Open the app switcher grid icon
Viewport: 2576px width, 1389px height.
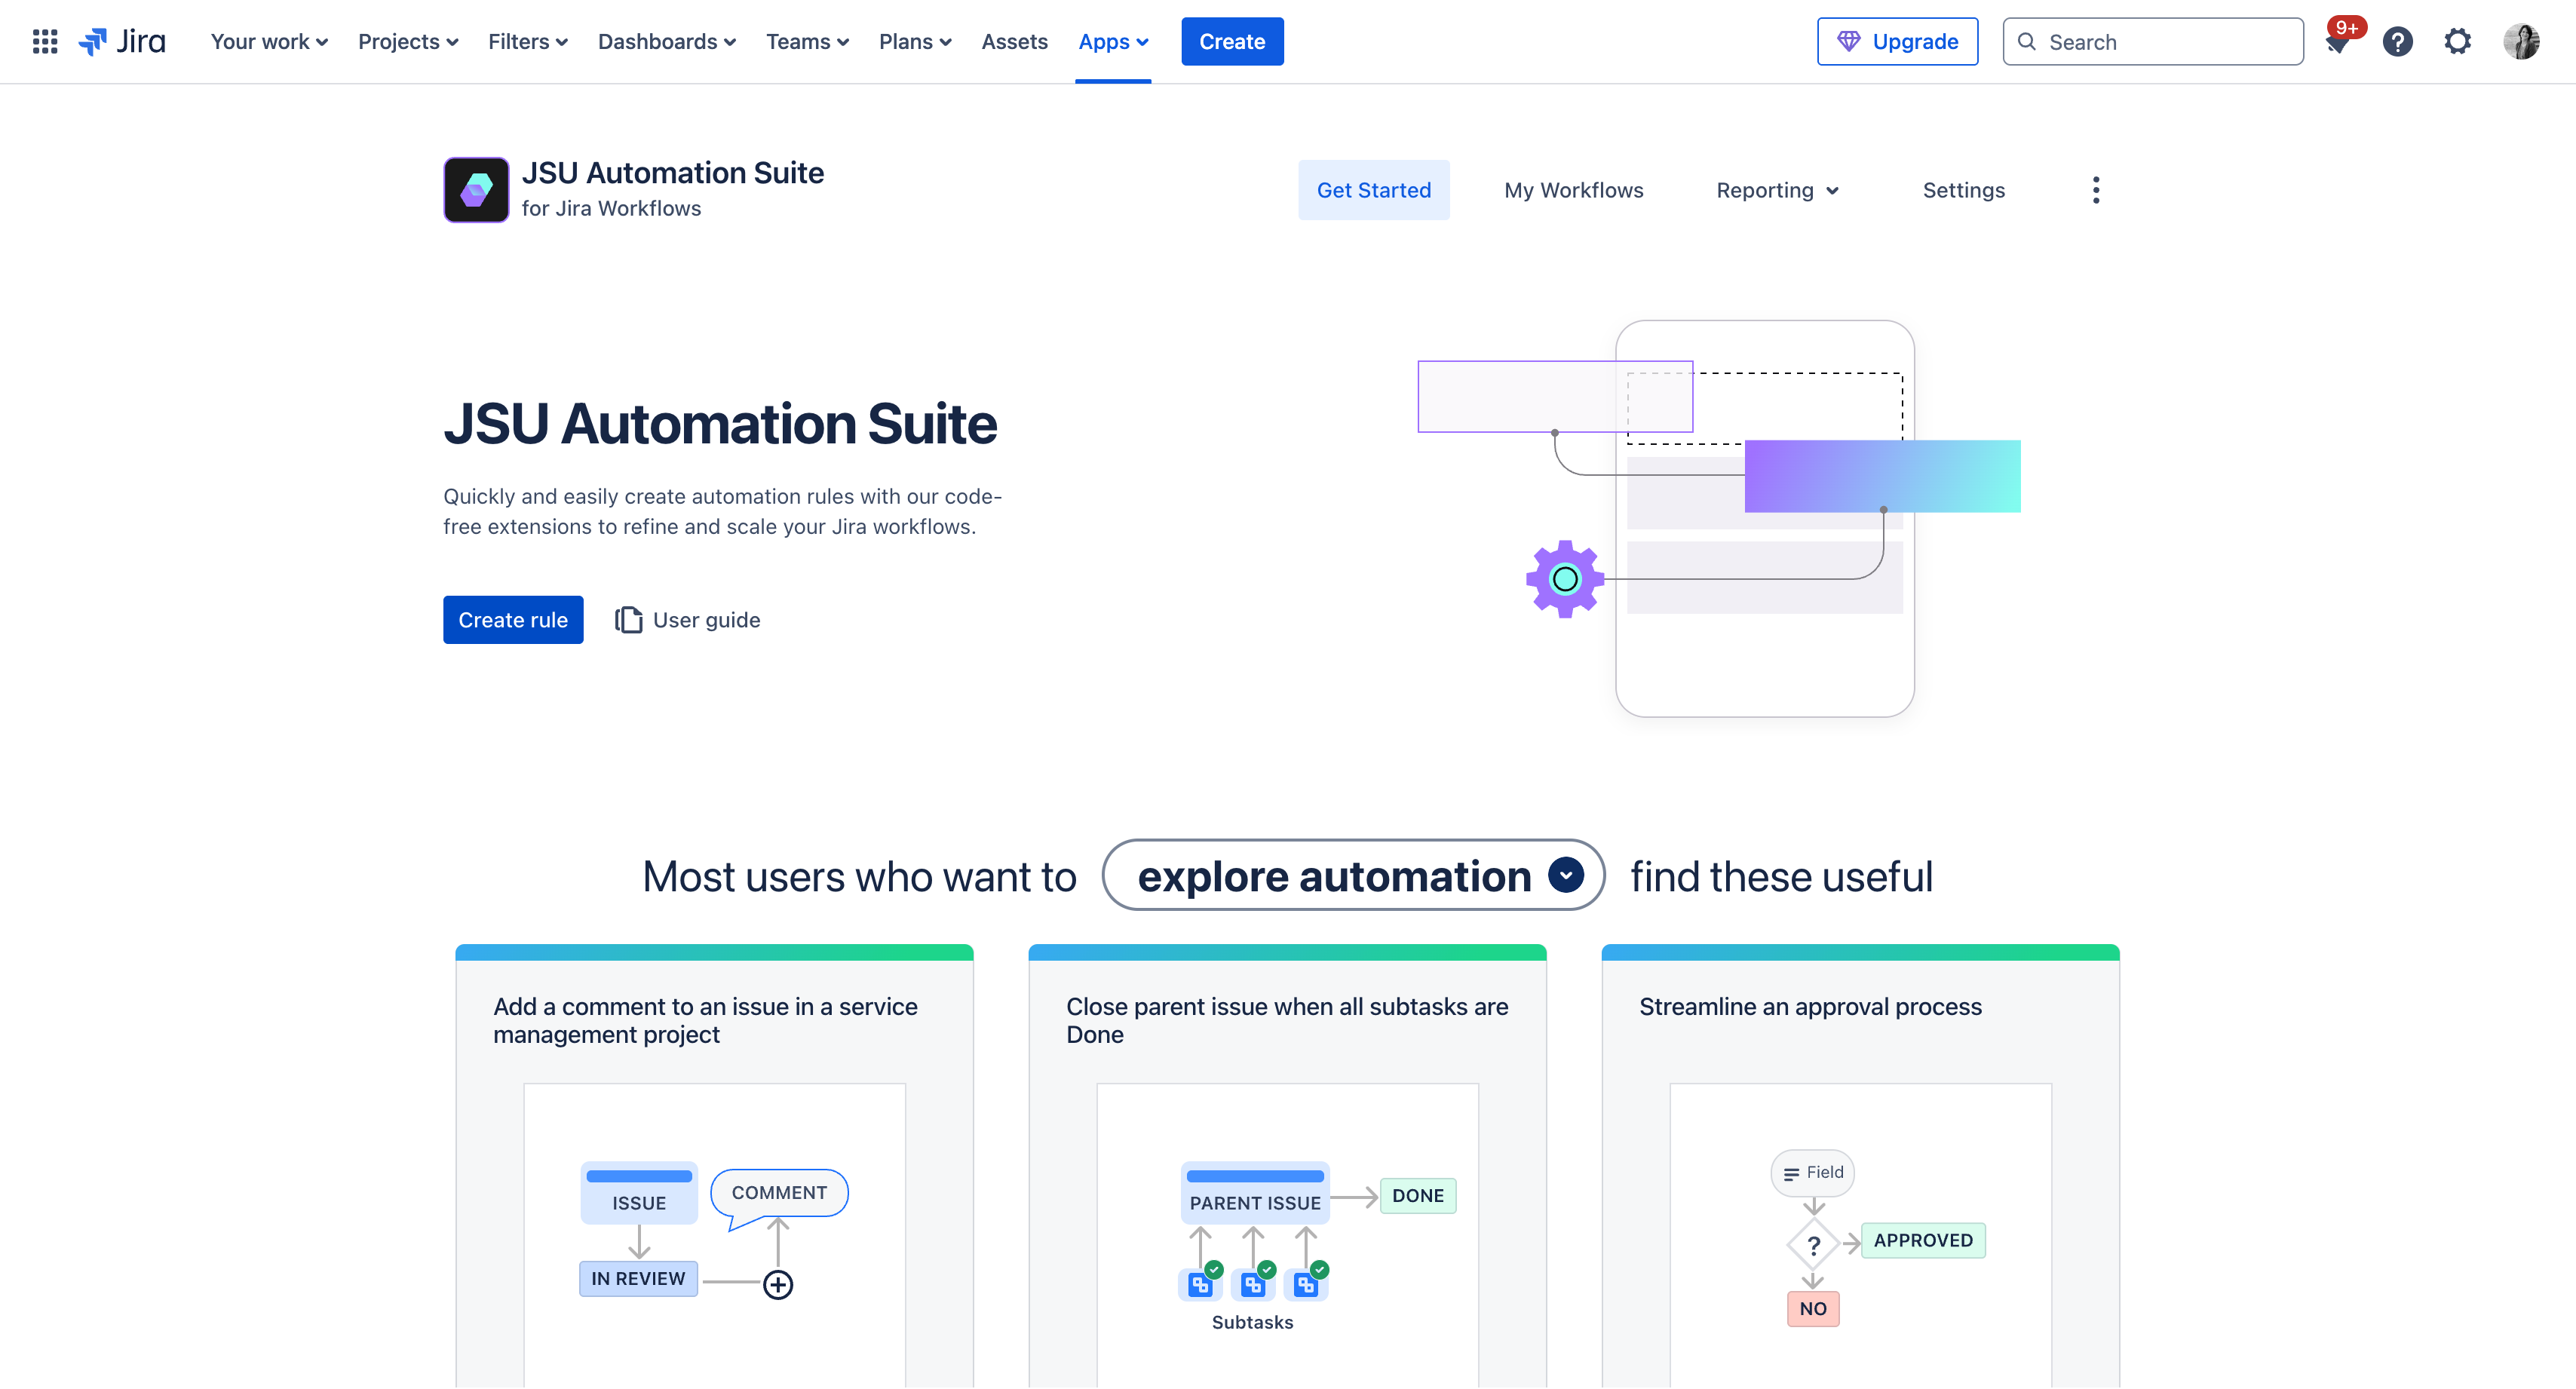point(45,41)
